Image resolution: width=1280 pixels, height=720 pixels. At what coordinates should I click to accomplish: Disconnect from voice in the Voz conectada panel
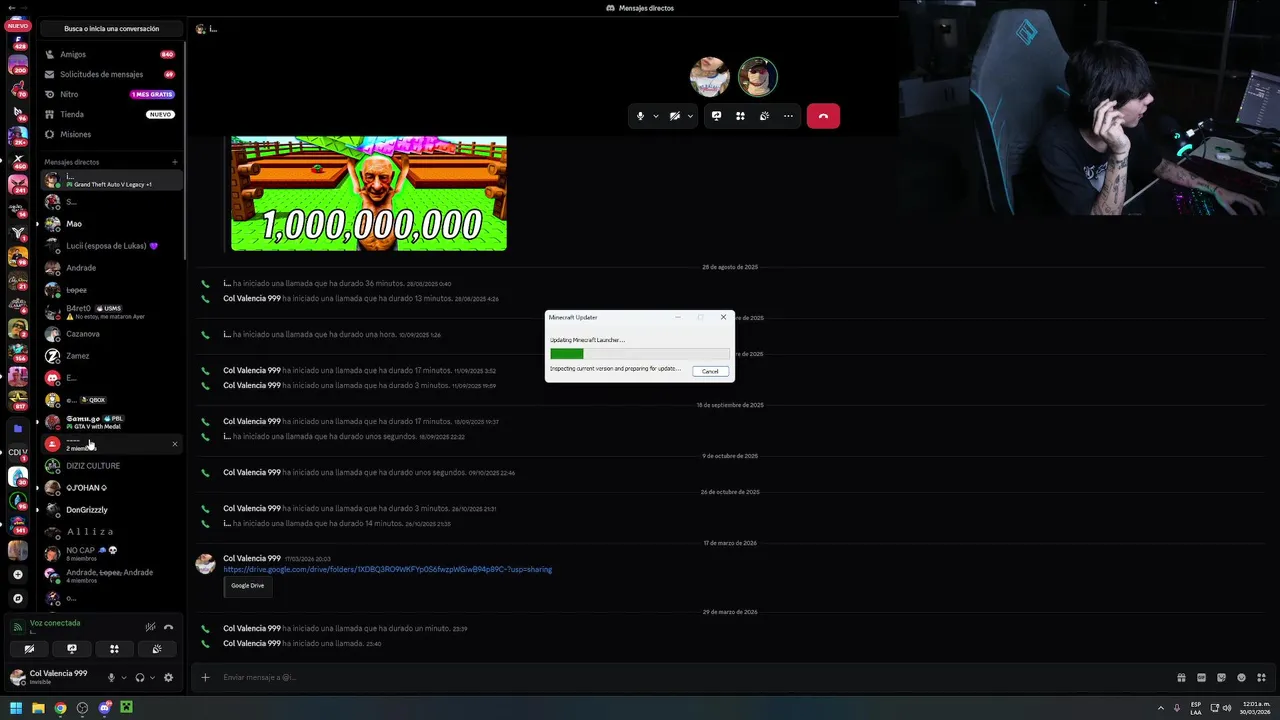[168, 627]
